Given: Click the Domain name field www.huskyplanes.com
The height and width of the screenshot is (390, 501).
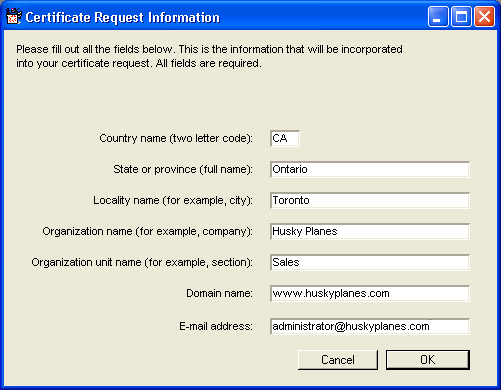Looking at the screenshot, I should pos(370,293).
